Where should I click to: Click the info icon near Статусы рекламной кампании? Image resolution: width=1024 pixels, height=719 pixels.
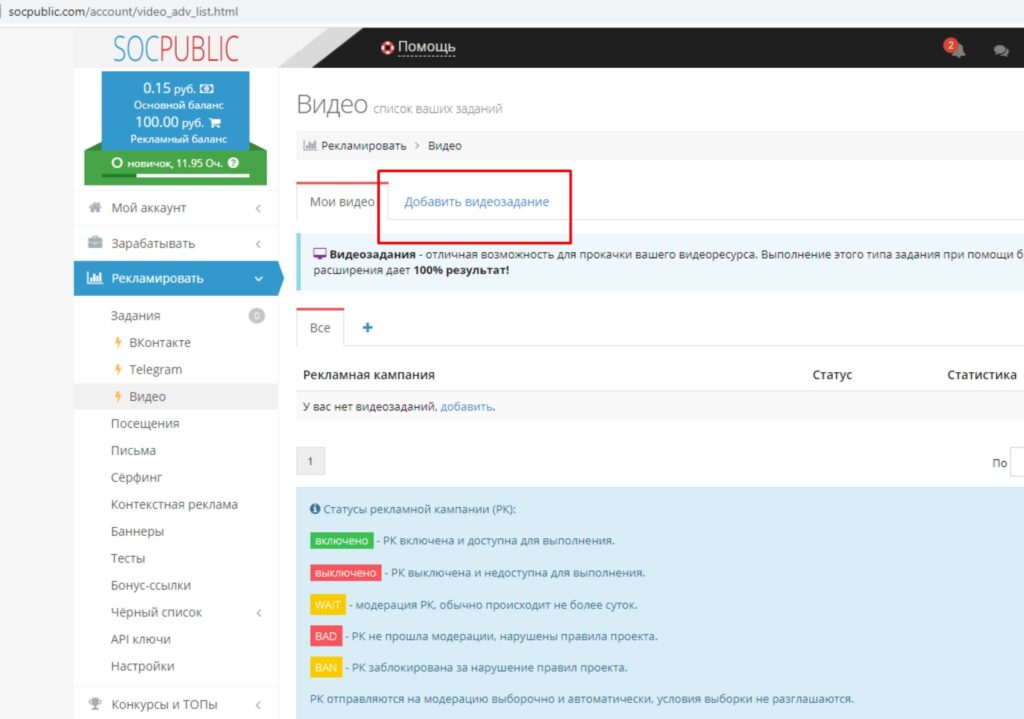[315, 509]
